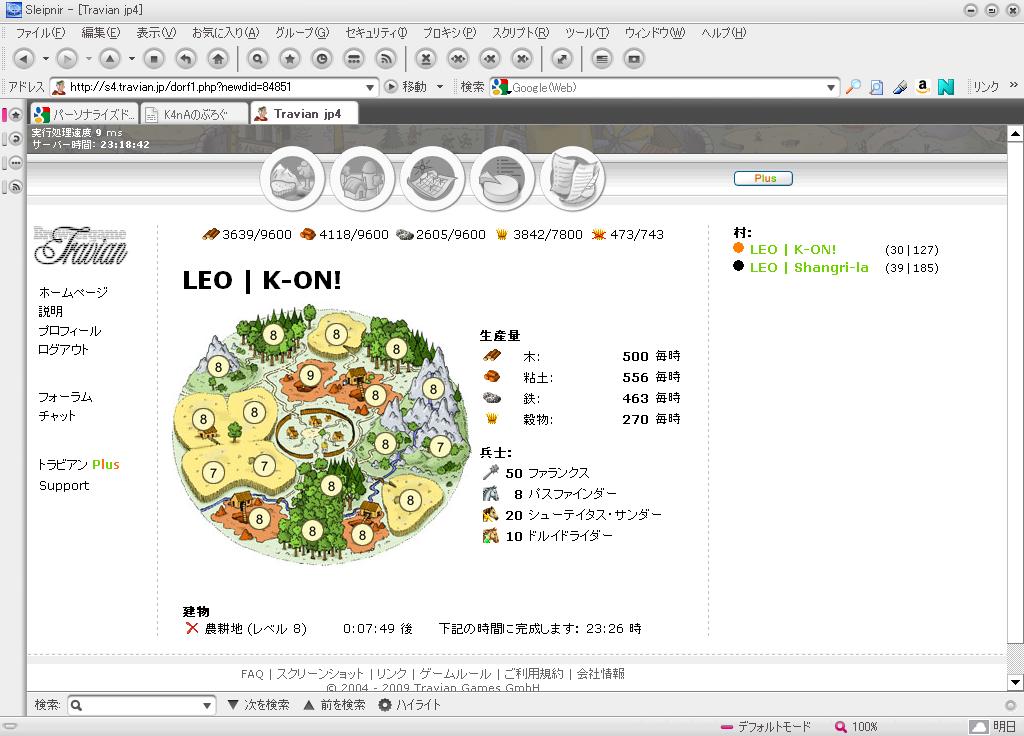Click the 100% zoom indicator in status bar

[x=857, y=726]
